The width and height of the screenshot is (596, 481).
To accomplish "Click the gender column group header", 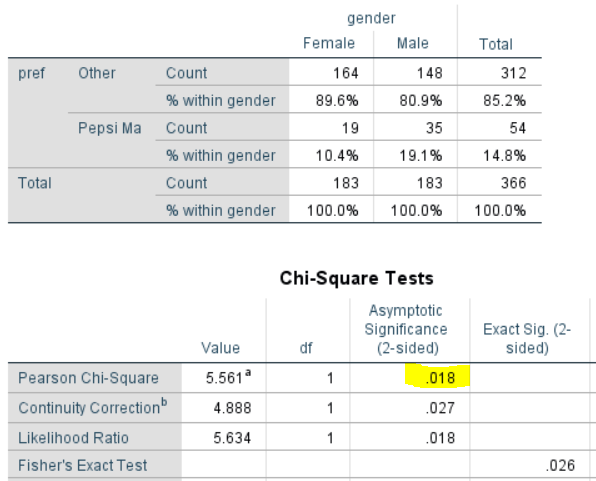I will (x=371, y=18).
